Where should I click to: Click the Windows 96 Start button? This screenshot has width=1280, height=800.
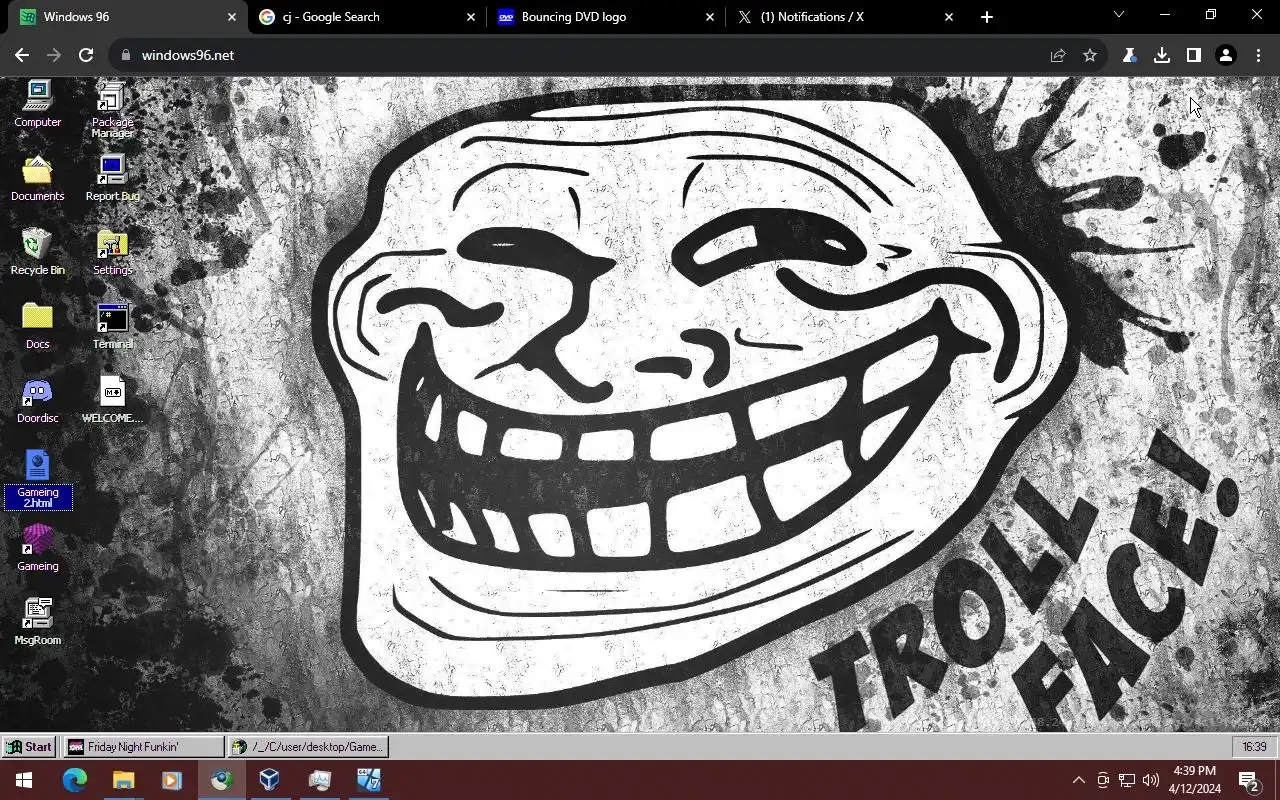pos(29,747)
